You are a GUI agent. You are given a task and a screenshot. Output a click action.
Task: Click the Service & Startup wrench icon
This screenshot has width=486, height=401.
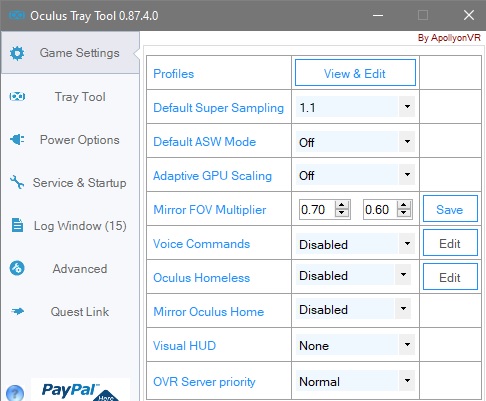(17, 182)
